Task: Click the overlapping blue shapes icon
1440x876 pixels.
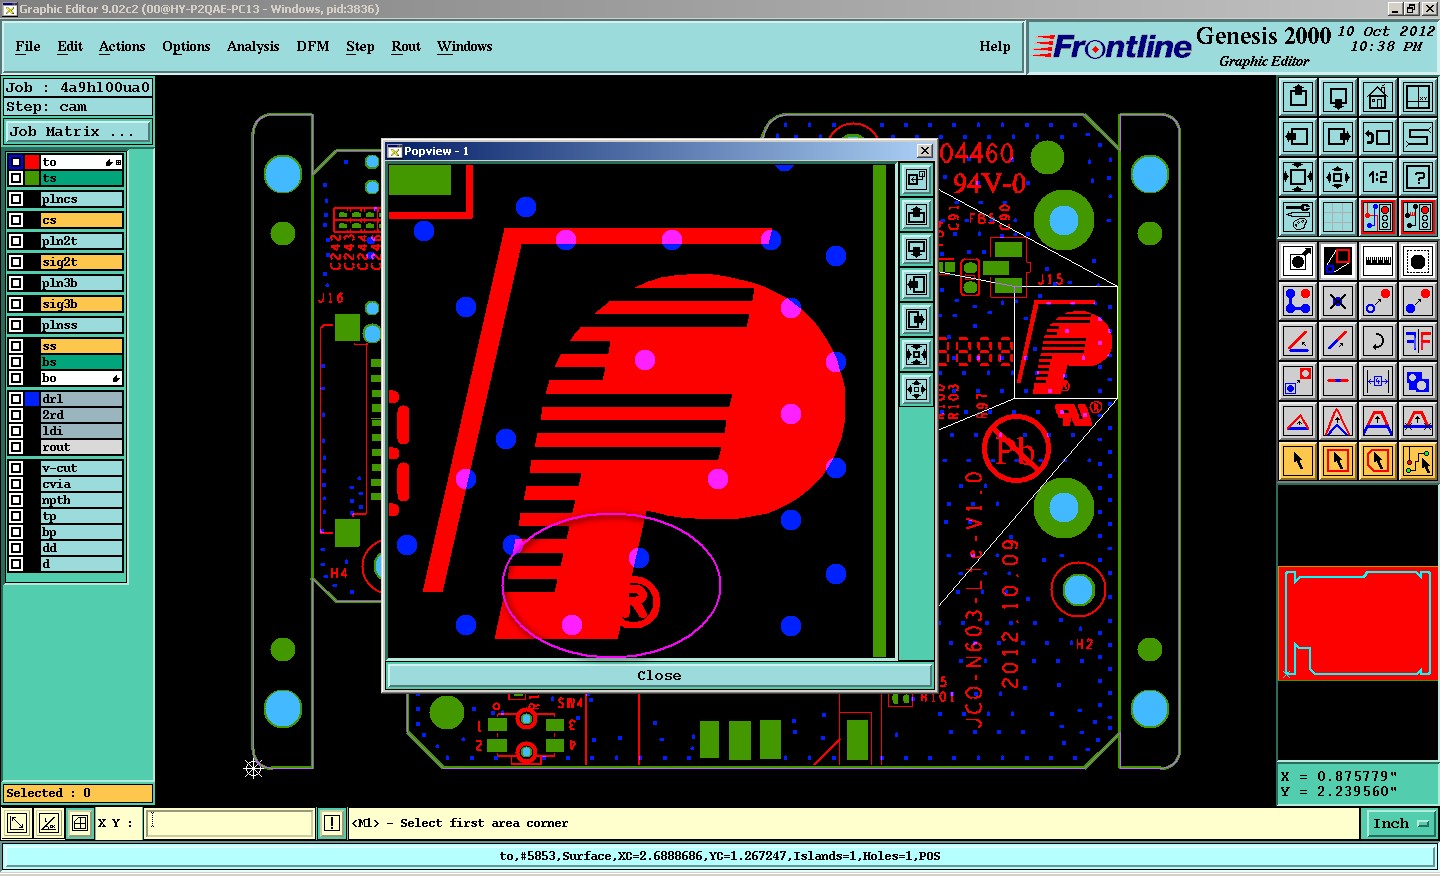Action: [x=1418, y=381]
